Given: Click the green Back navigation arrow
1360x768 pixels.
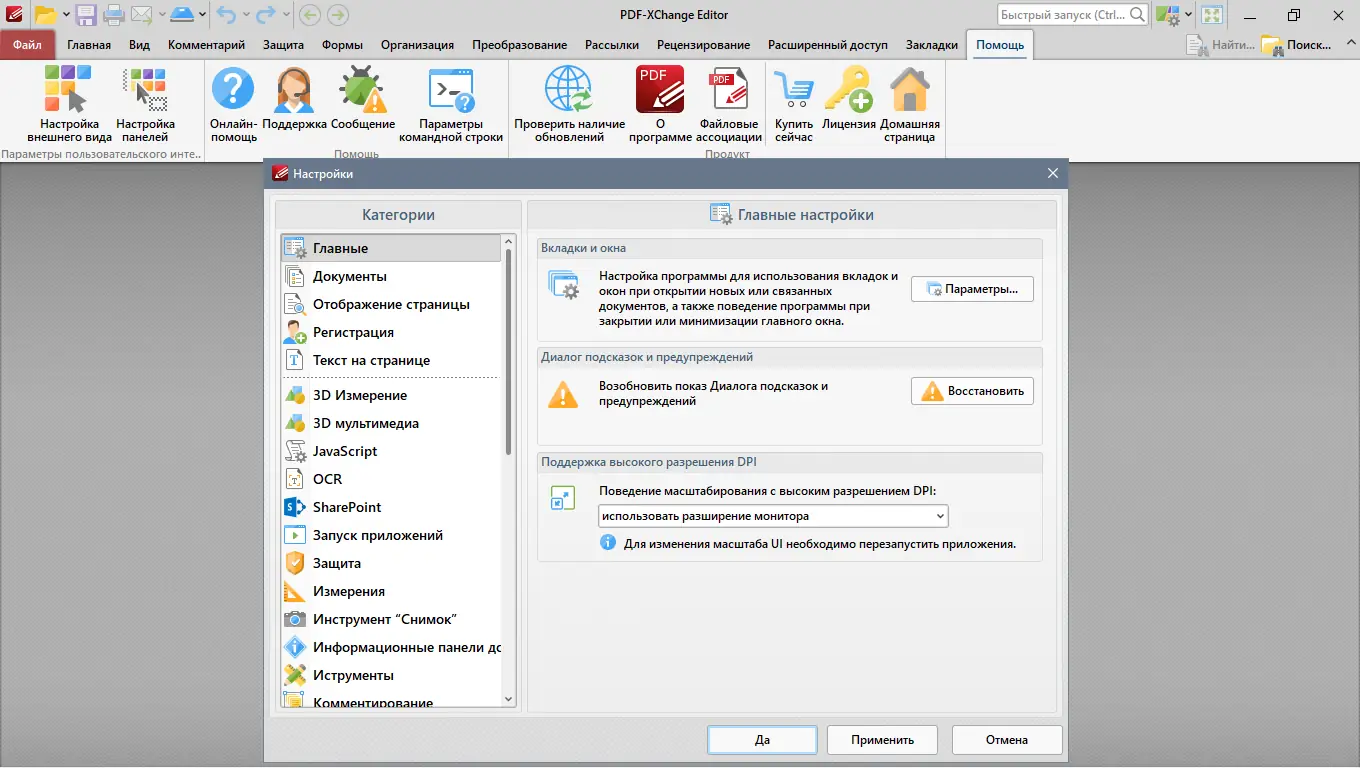Looking at the screenshot, I should 309,15.
